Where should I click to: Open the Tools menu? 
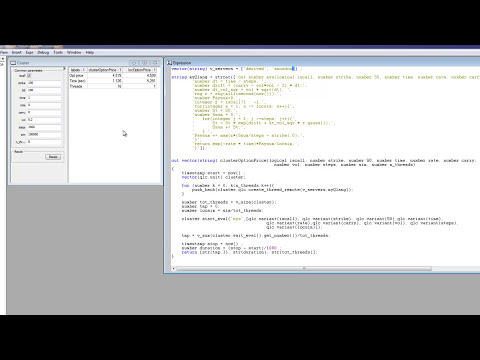58,52
